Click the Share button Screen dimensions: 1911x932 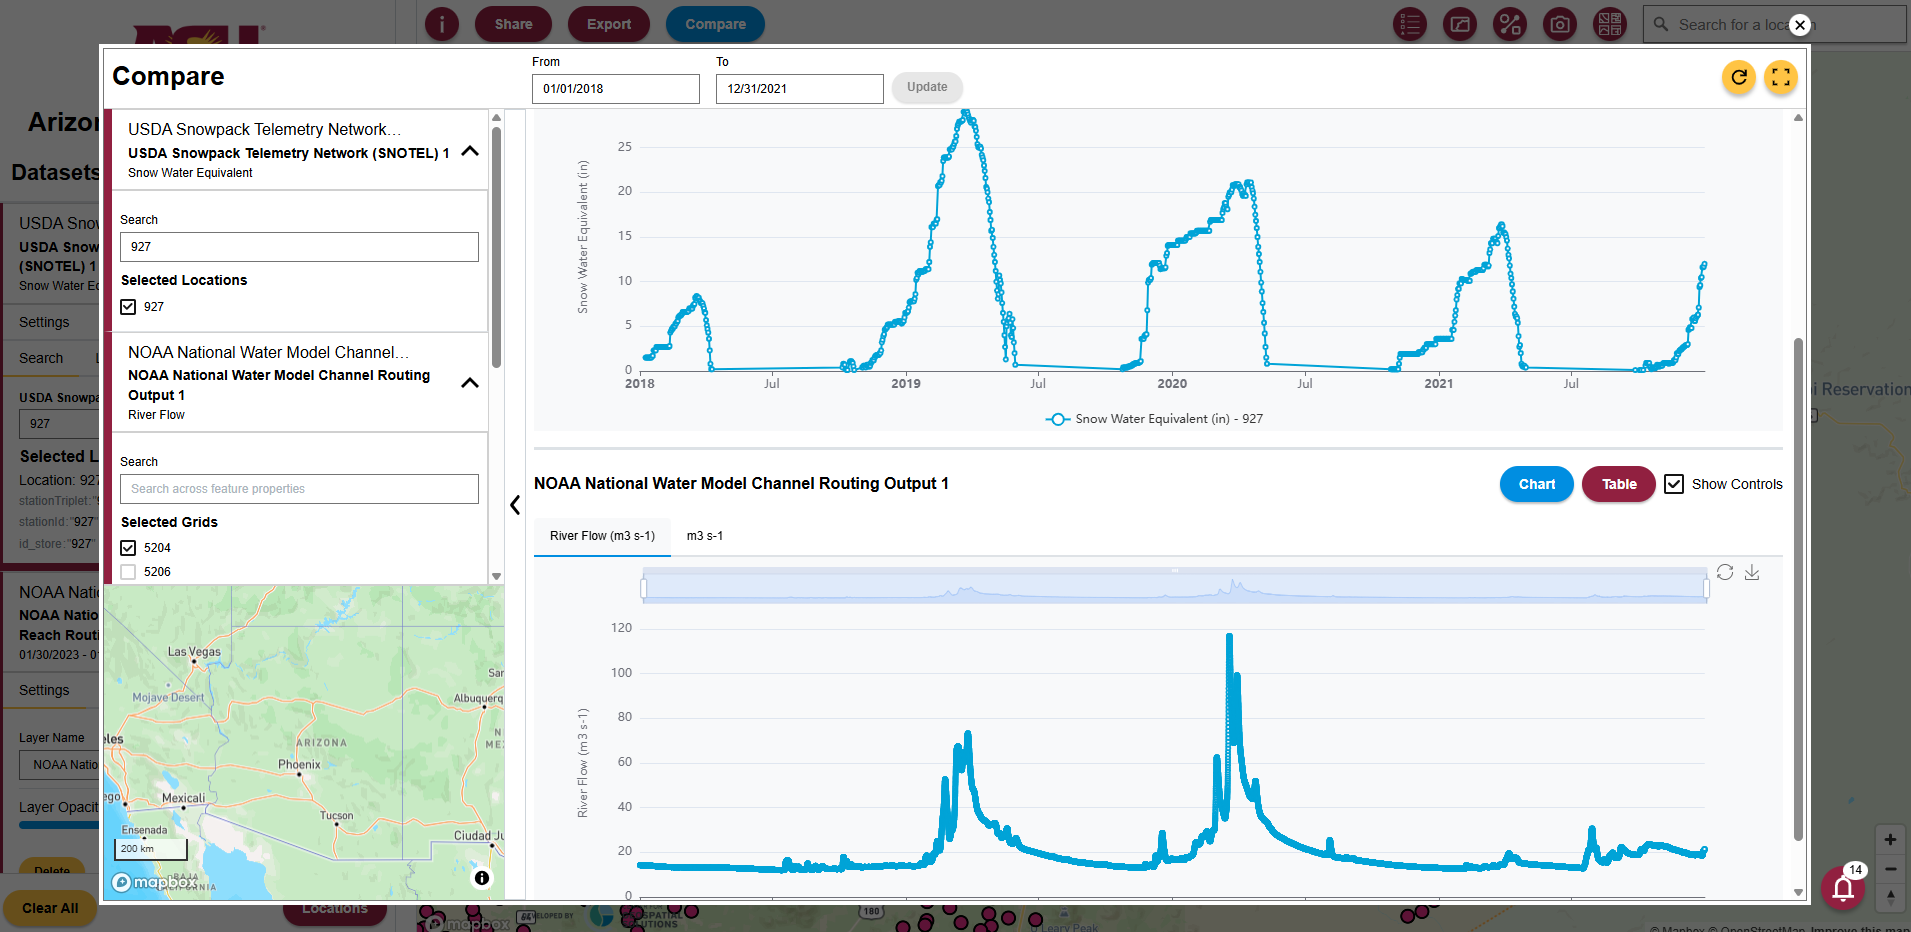coord(513,24)
